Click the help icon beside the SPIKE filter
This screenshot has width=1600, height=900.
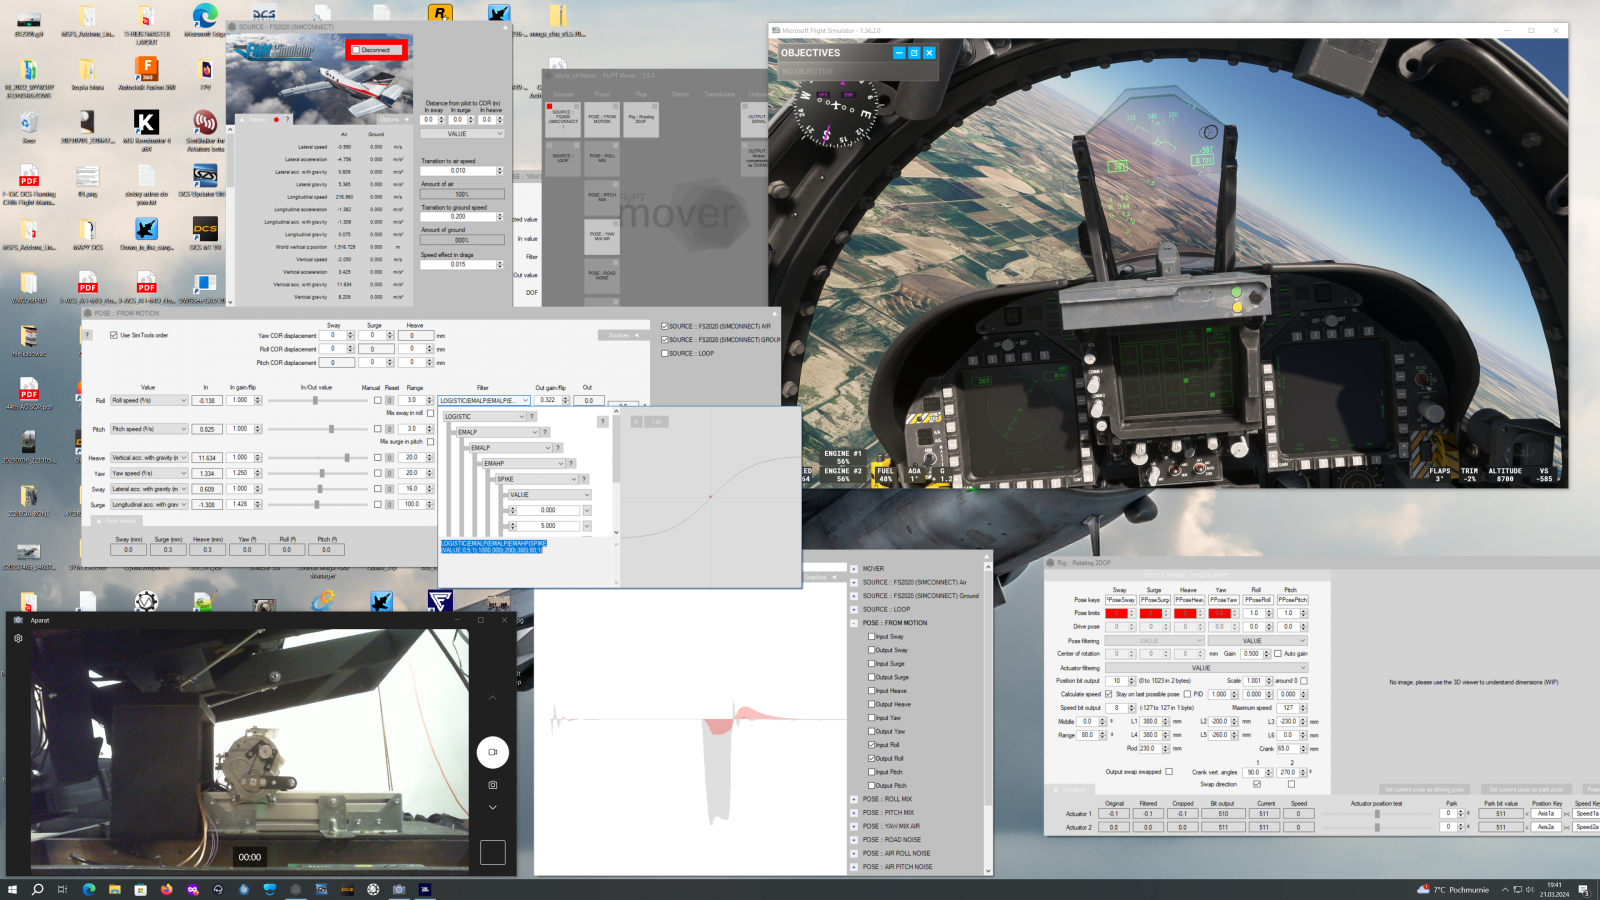(584, 479)
